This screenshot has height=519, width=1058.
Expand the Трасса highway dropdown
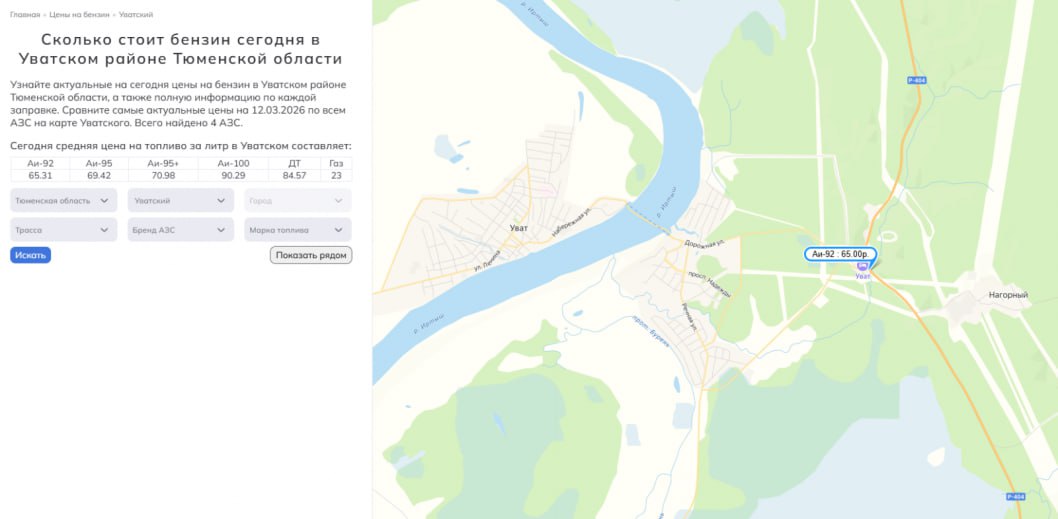tap(64, 230)
